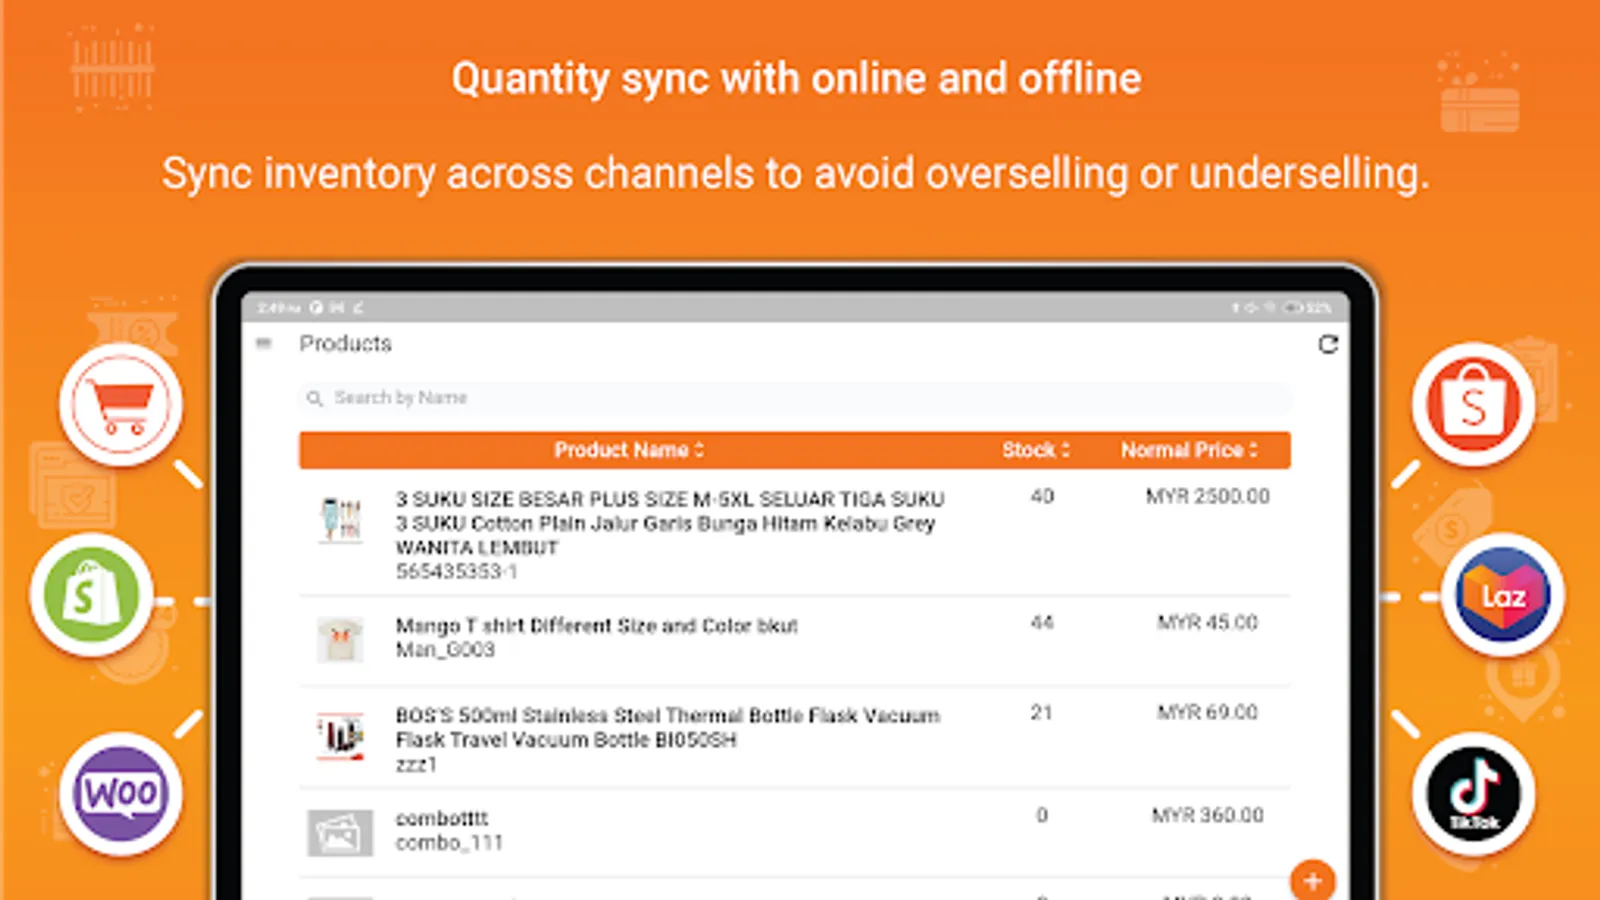Open the Mango T shirt product thumbnail
Image resolution: width=1600 pixels, height=900 pixels.
340,639
